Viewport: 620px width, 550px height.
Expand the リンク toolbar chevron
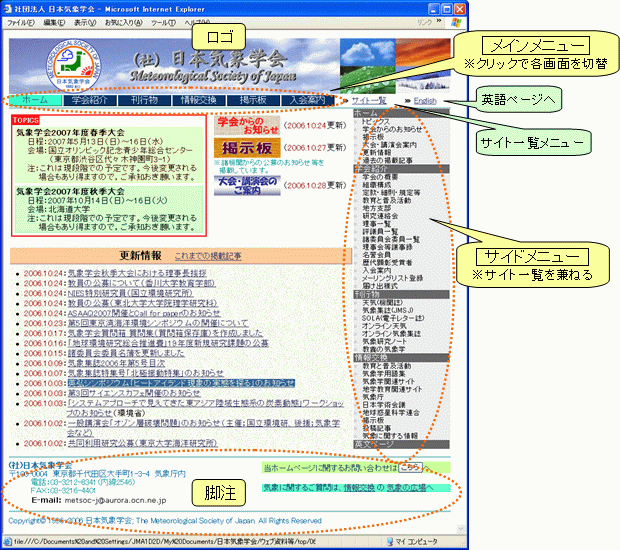(439, 21)
